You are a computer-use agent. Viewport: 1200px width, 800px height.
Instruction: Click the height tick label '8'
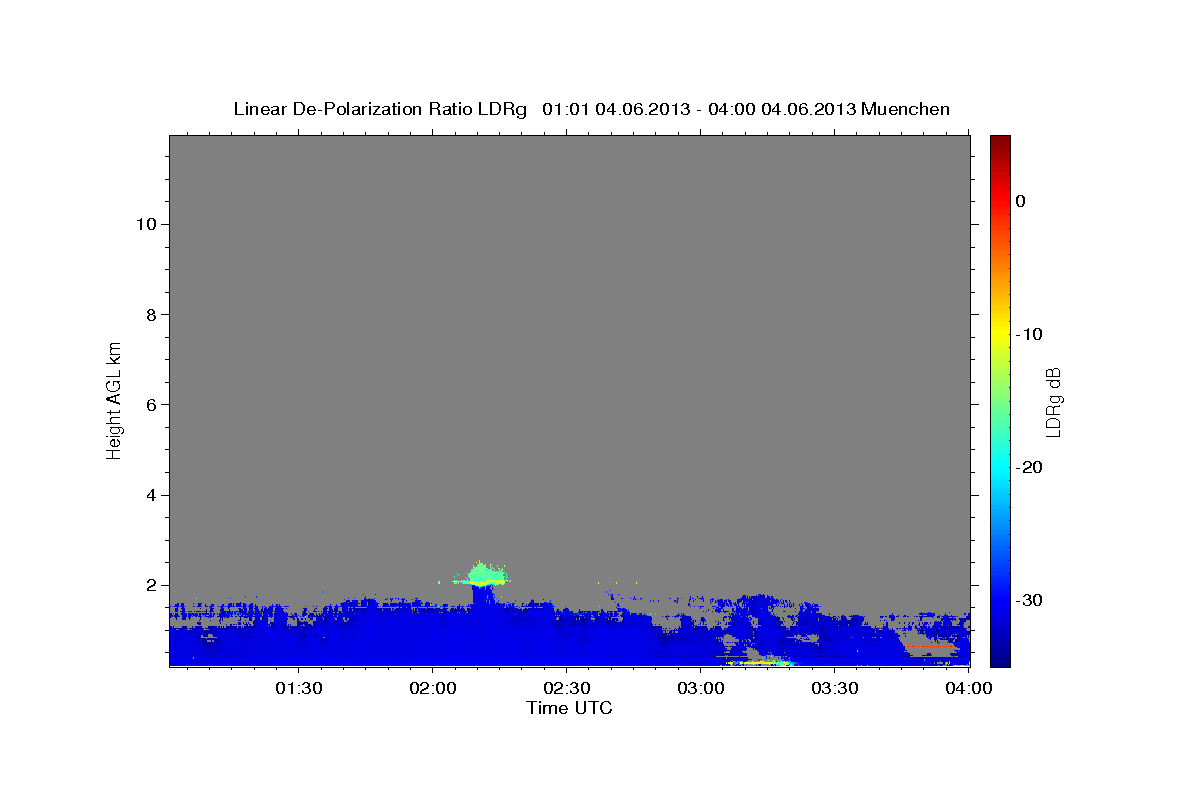(x=149, y=314)
